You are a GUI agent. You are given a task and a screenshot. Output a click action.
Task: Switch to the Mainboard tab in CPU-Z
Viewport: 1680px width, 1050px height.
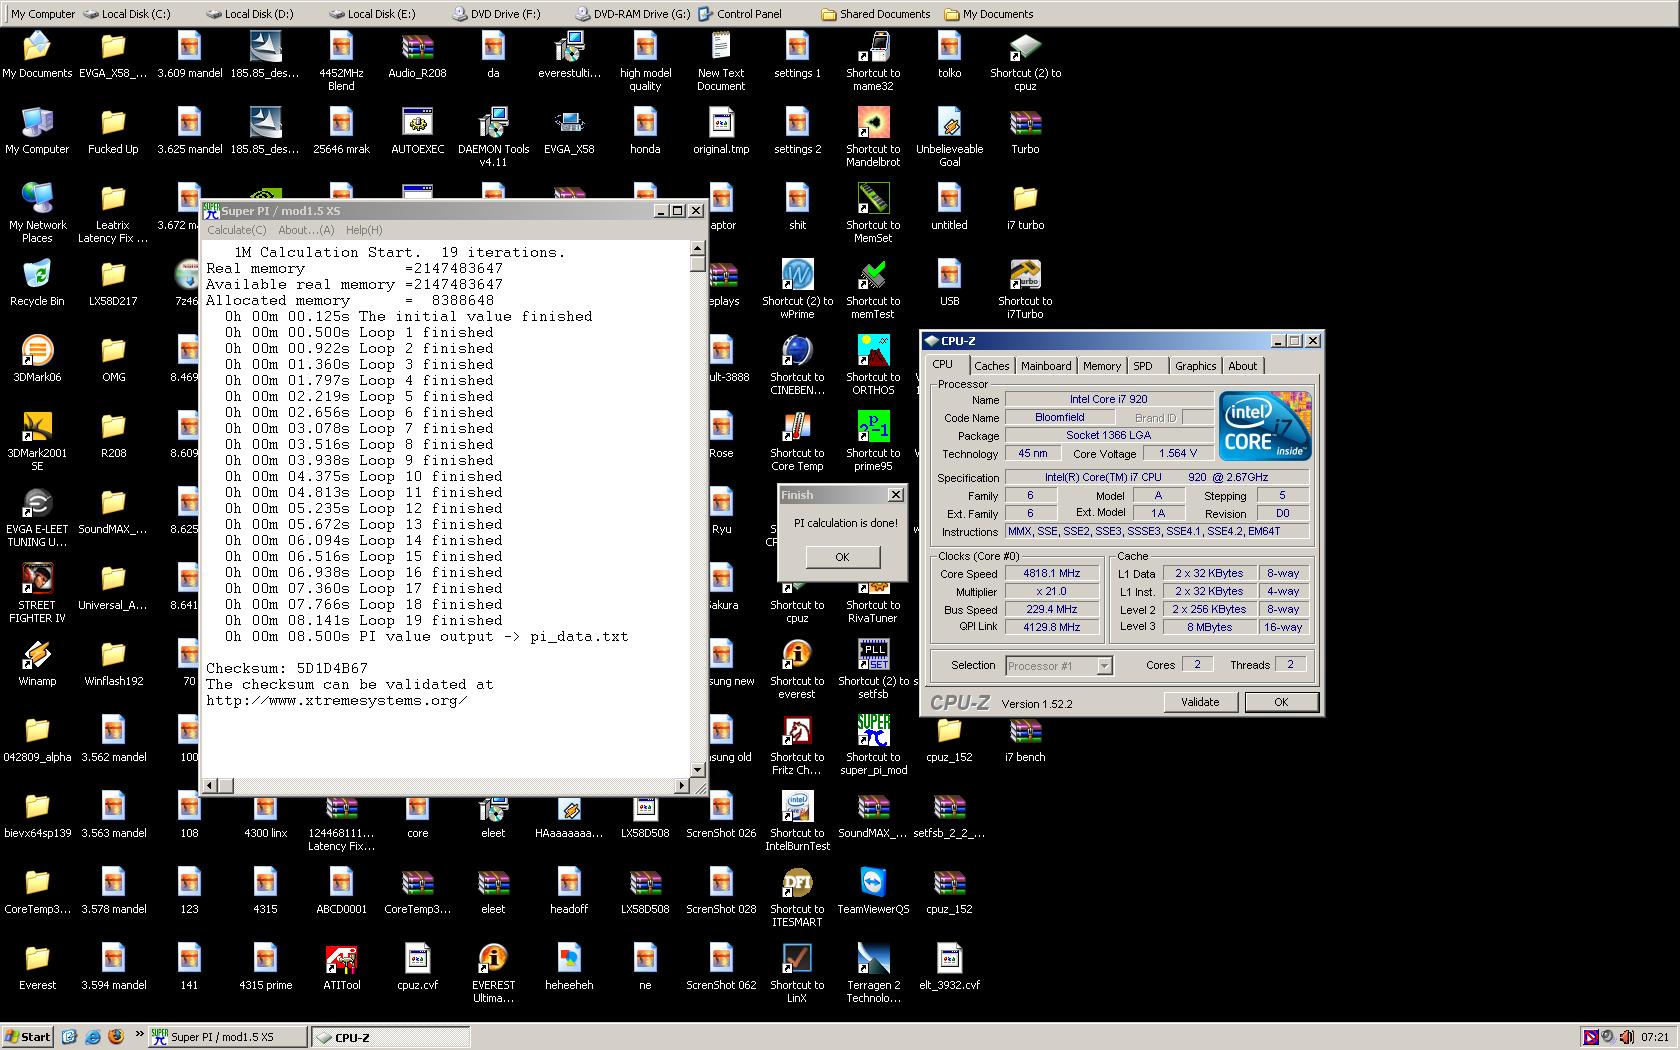(x=1046, y=366)
